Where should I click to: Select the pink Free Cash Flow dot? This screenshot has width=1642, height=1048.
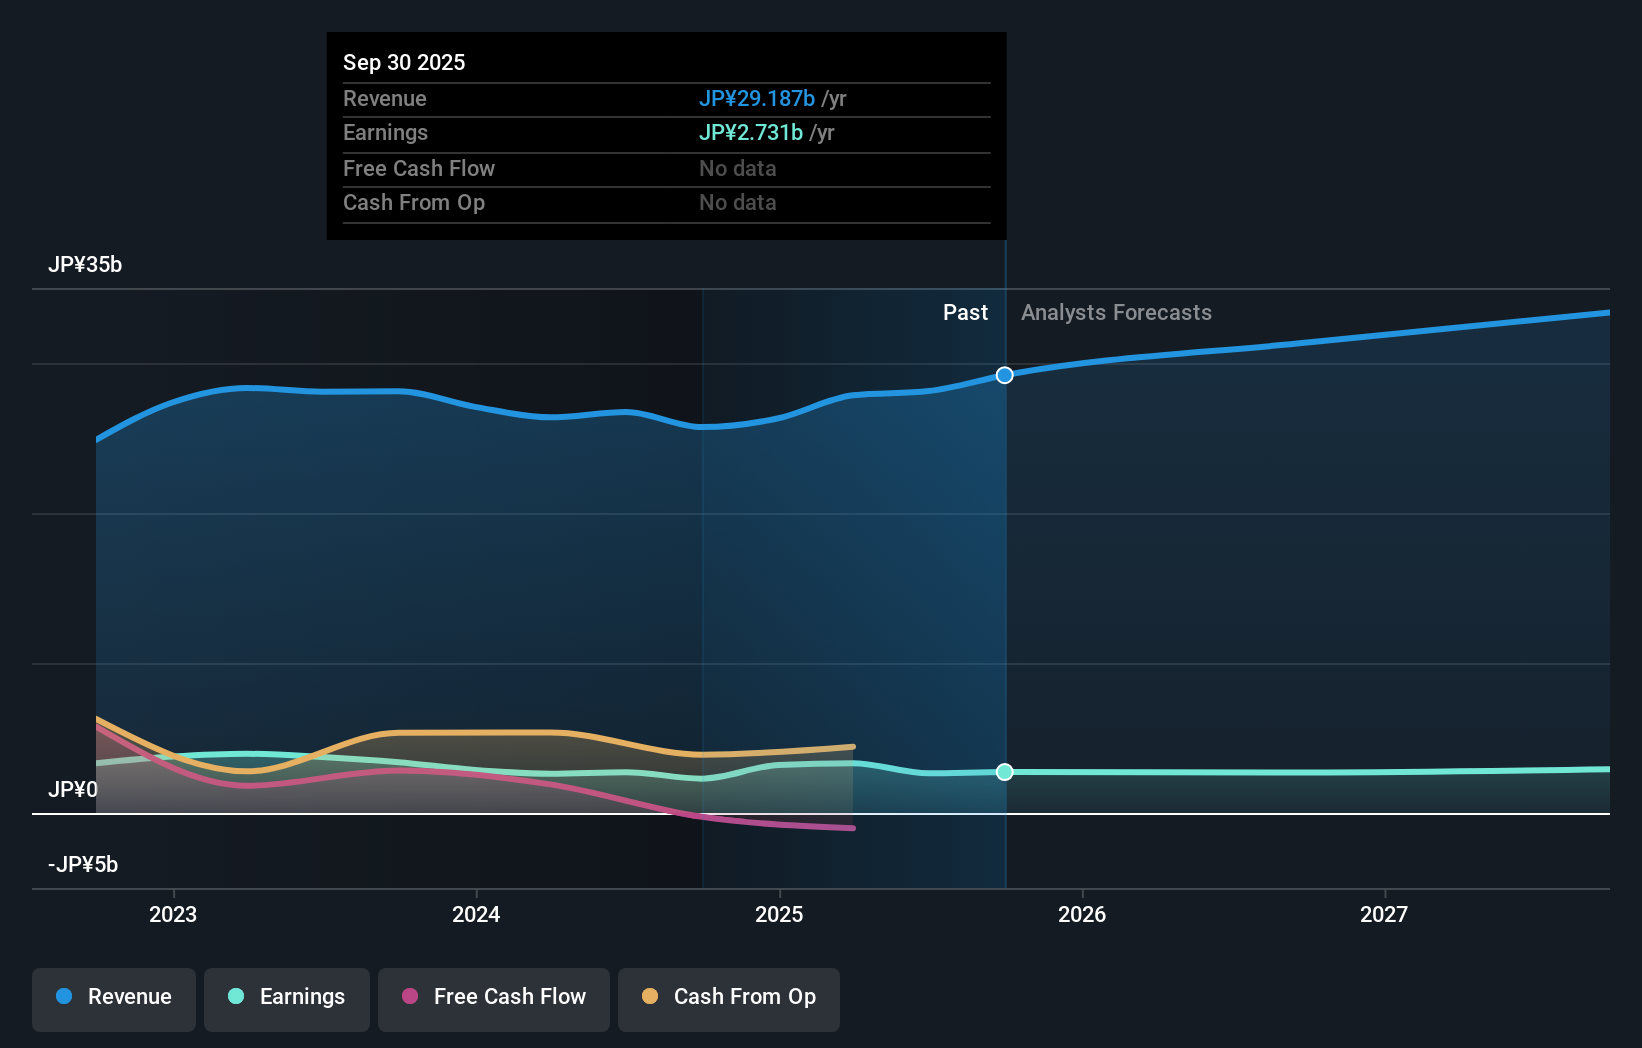[408, 997]
